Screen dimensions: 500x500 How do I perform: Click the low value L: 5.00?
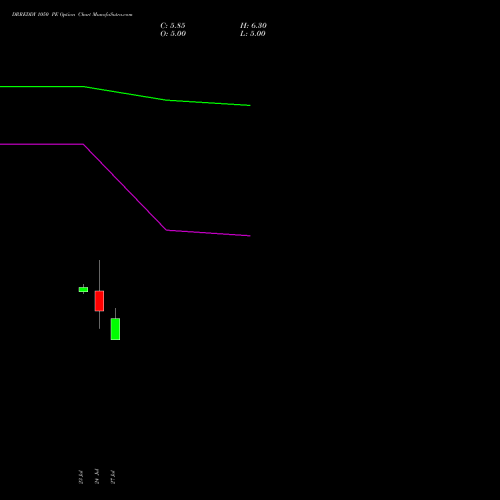253,34
